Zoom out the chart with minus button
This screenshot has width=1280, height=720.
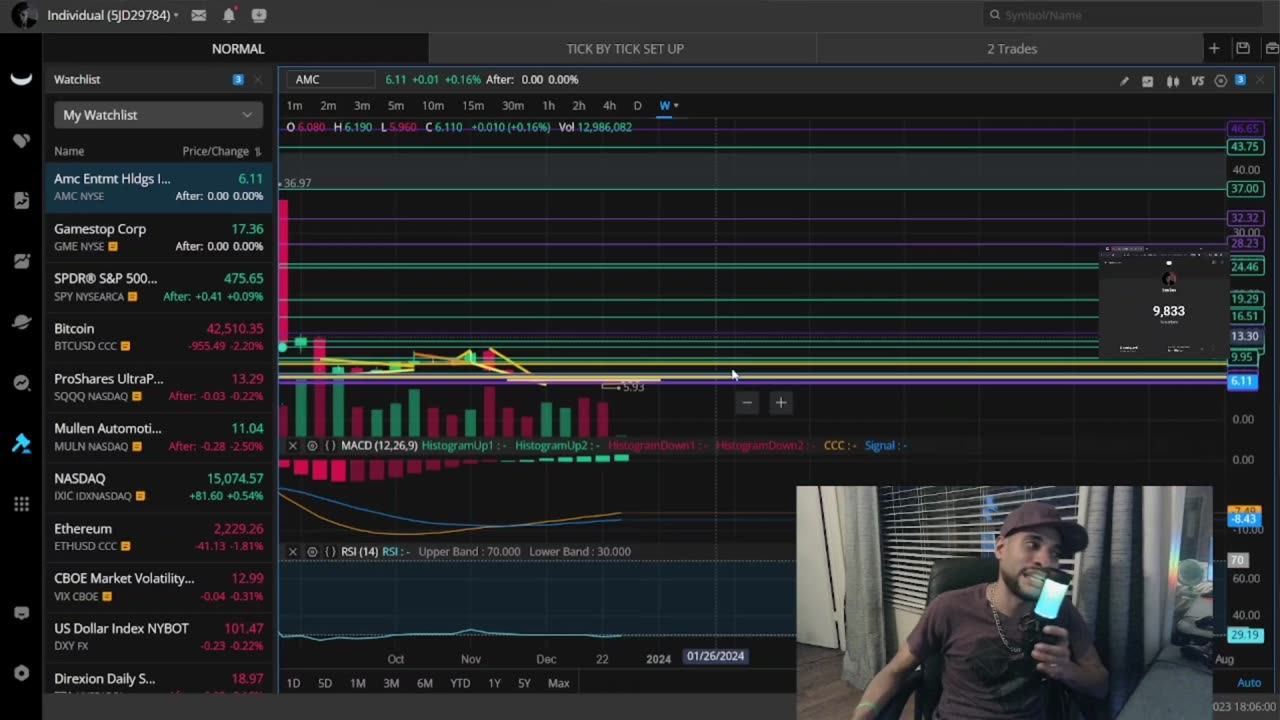point(747,402)
